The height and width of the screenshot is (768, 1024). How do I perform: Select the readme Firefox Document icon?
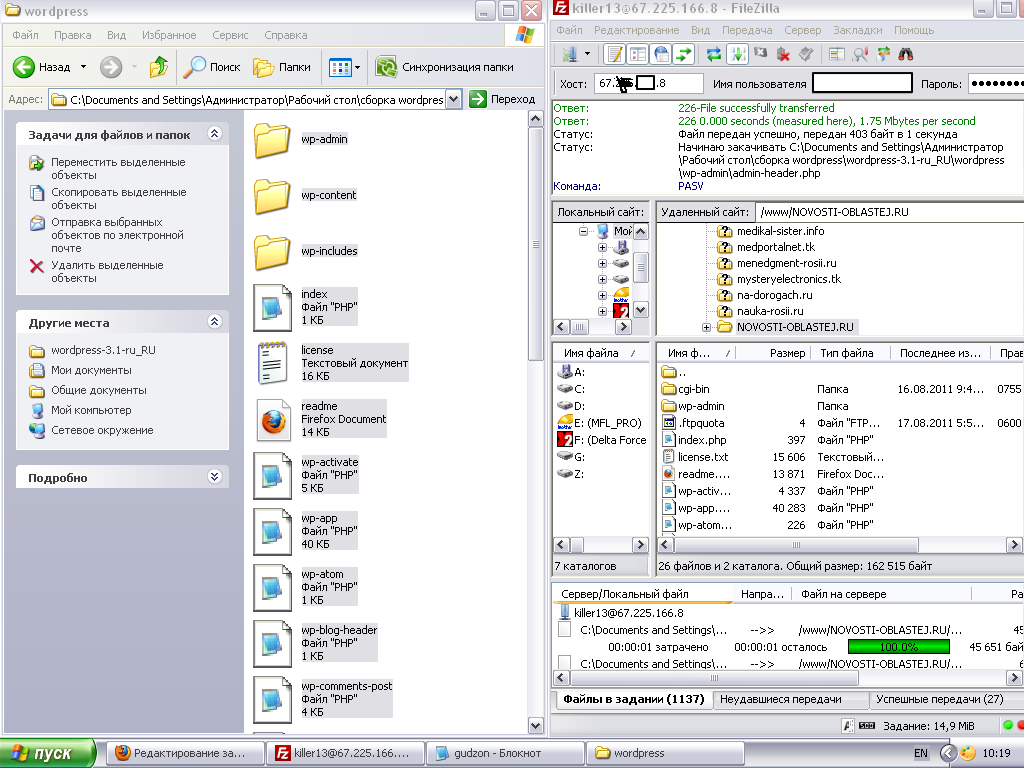[x=273, y=419]
